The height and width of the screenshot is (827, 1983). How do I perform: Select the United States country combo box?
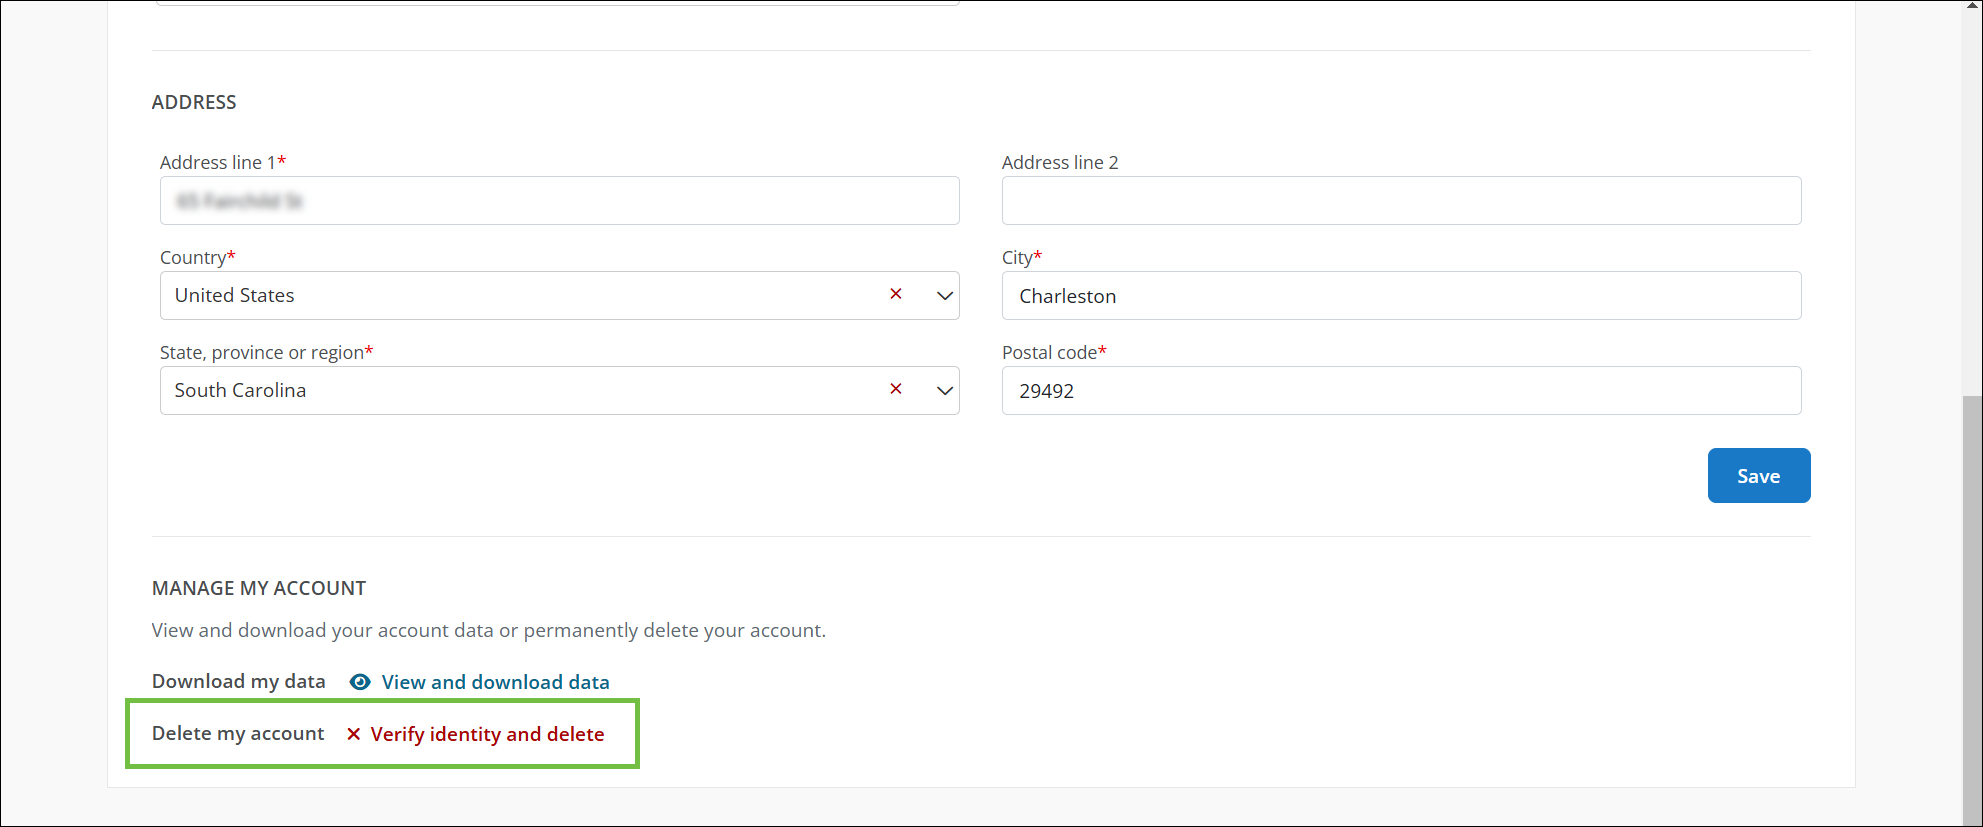(559, 296)
